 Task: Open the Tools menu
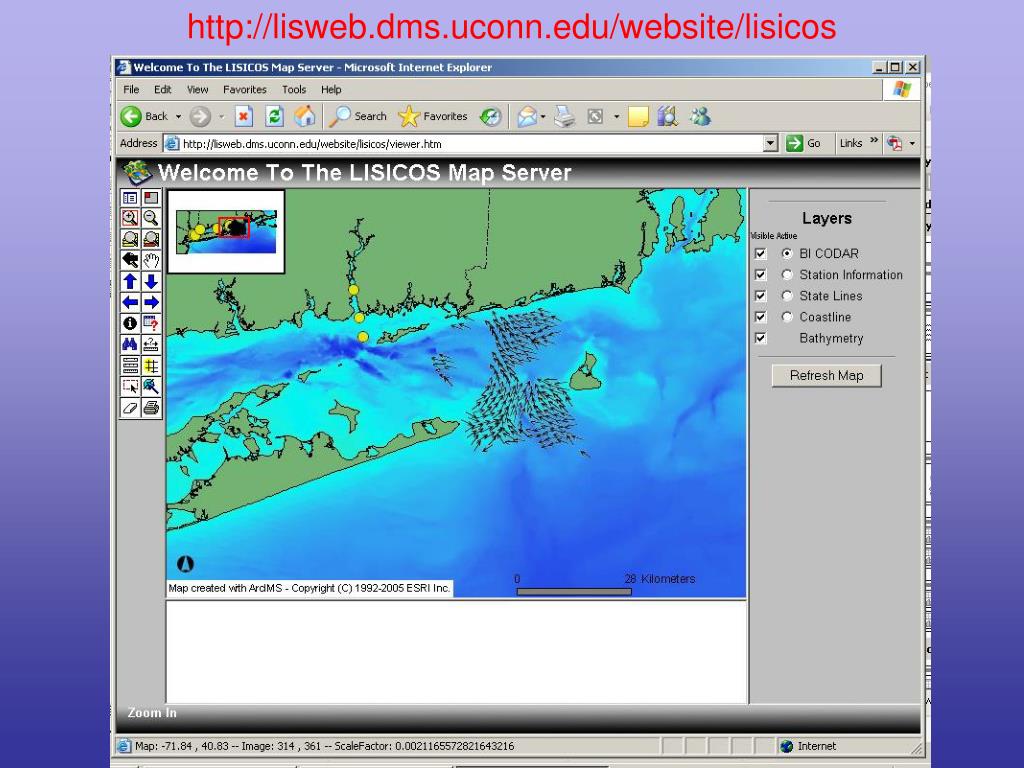pyautogui.click(x=294, y=89)
